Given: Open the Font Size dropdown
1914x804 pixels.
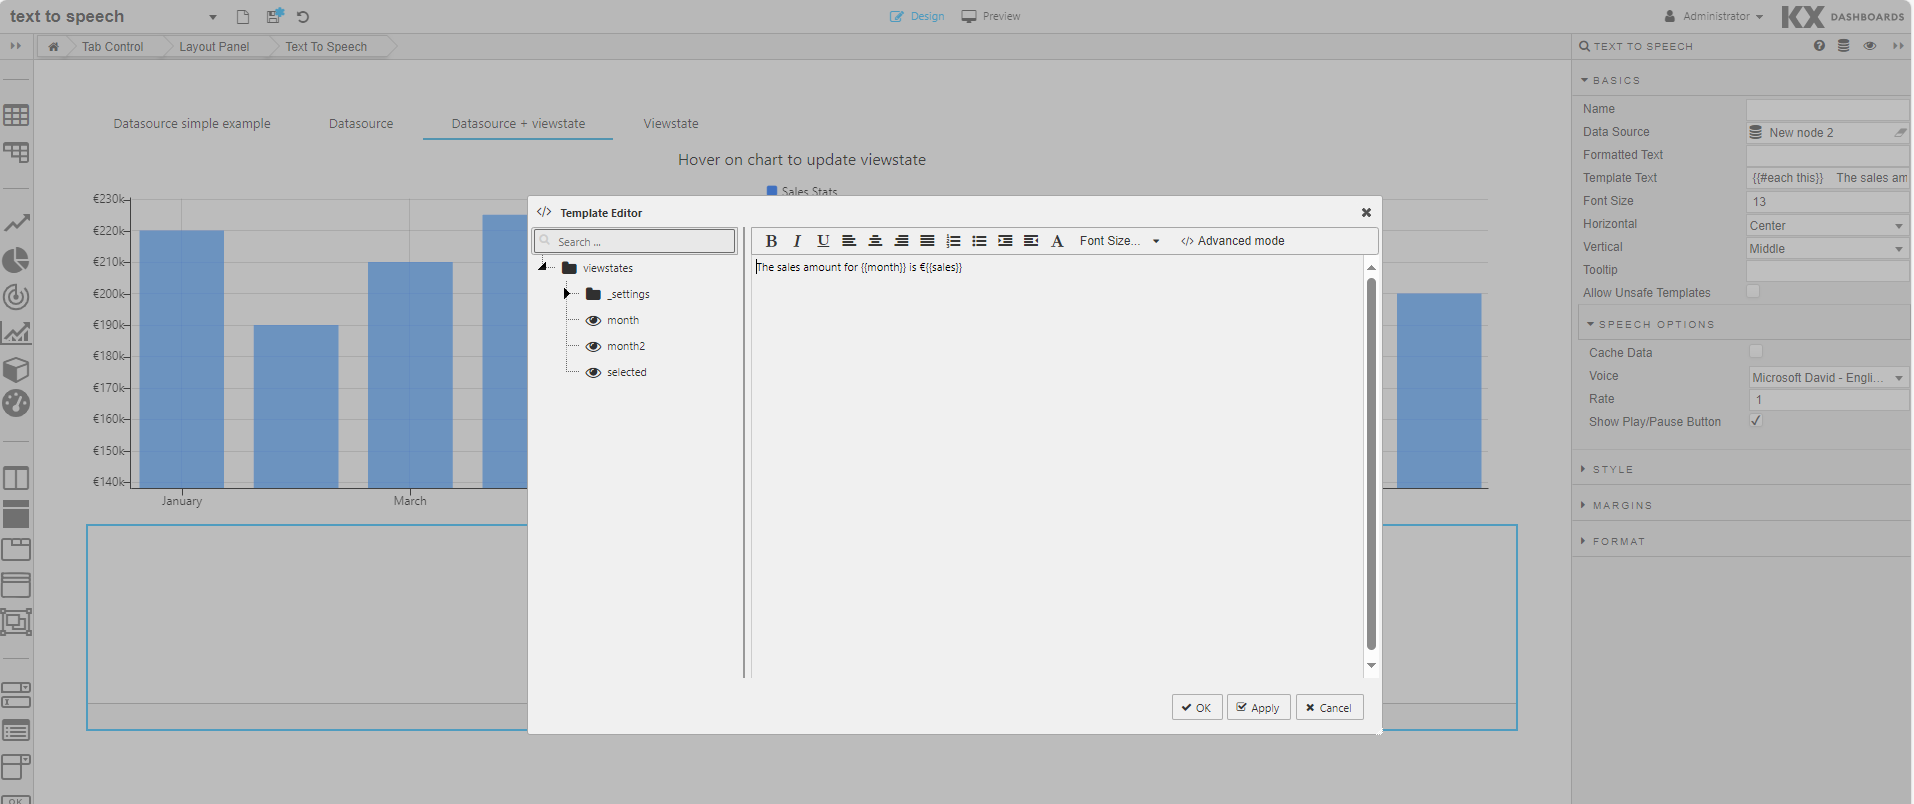Looking at the screenshot, I should [1119, 241].
